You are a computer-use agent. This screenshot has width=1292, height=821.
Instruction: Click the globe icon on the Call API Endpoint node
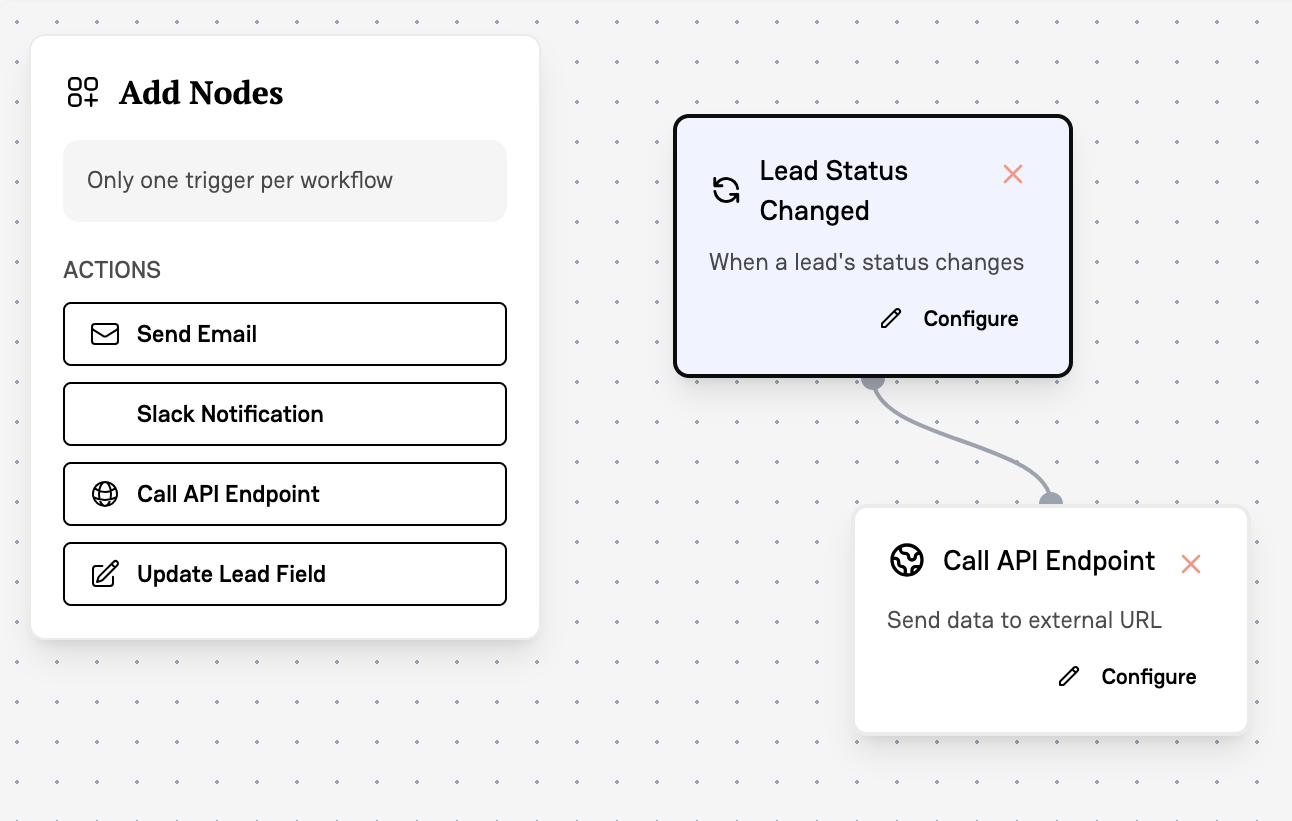click(x=907, y=561)
